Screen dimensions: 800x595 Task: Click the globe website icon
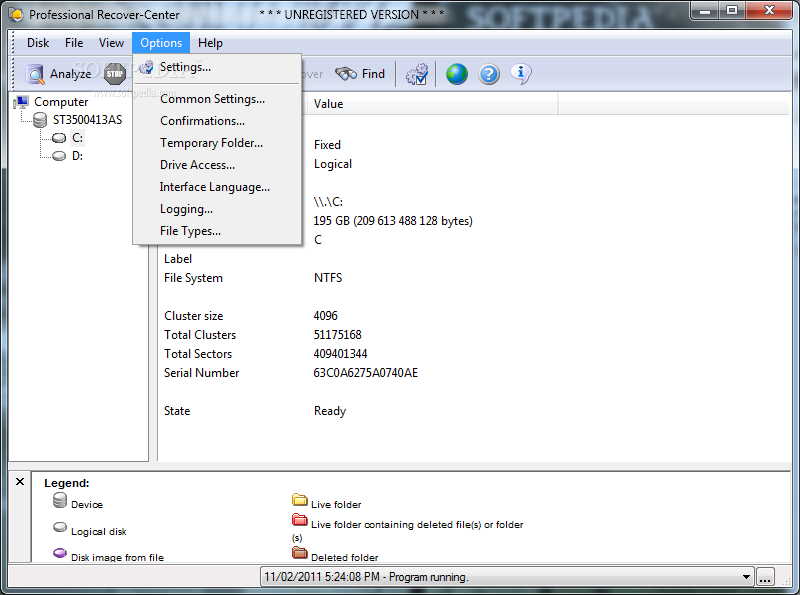click(457, 75)
